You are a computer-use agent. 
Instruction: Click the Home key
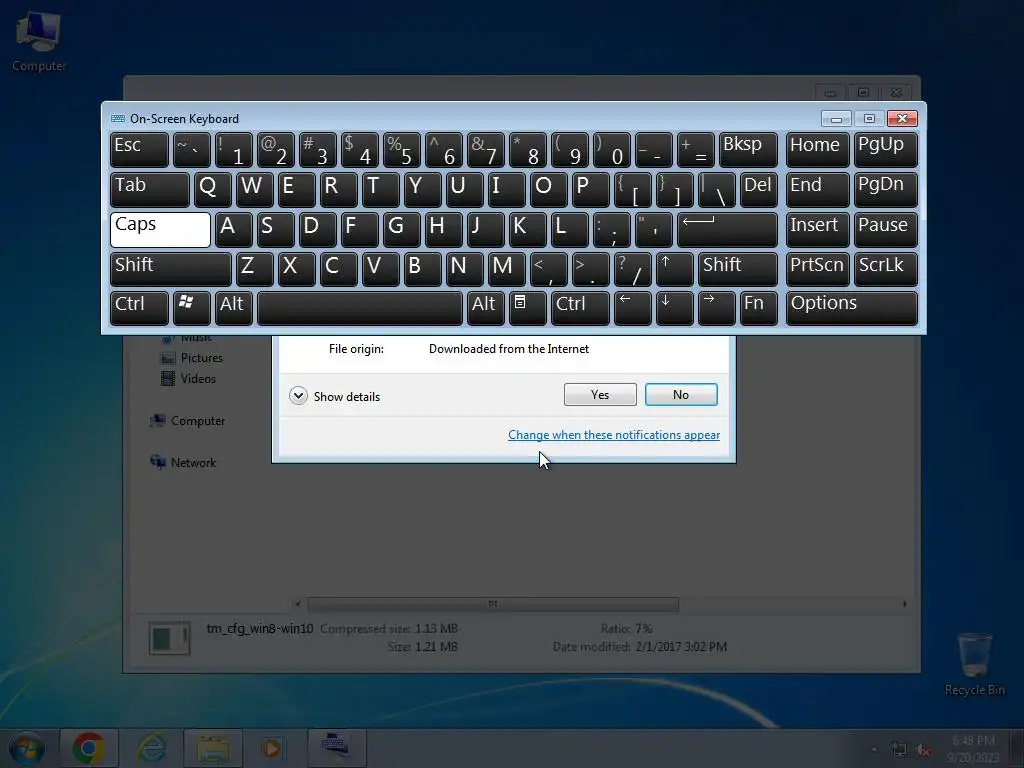point(818,150)
